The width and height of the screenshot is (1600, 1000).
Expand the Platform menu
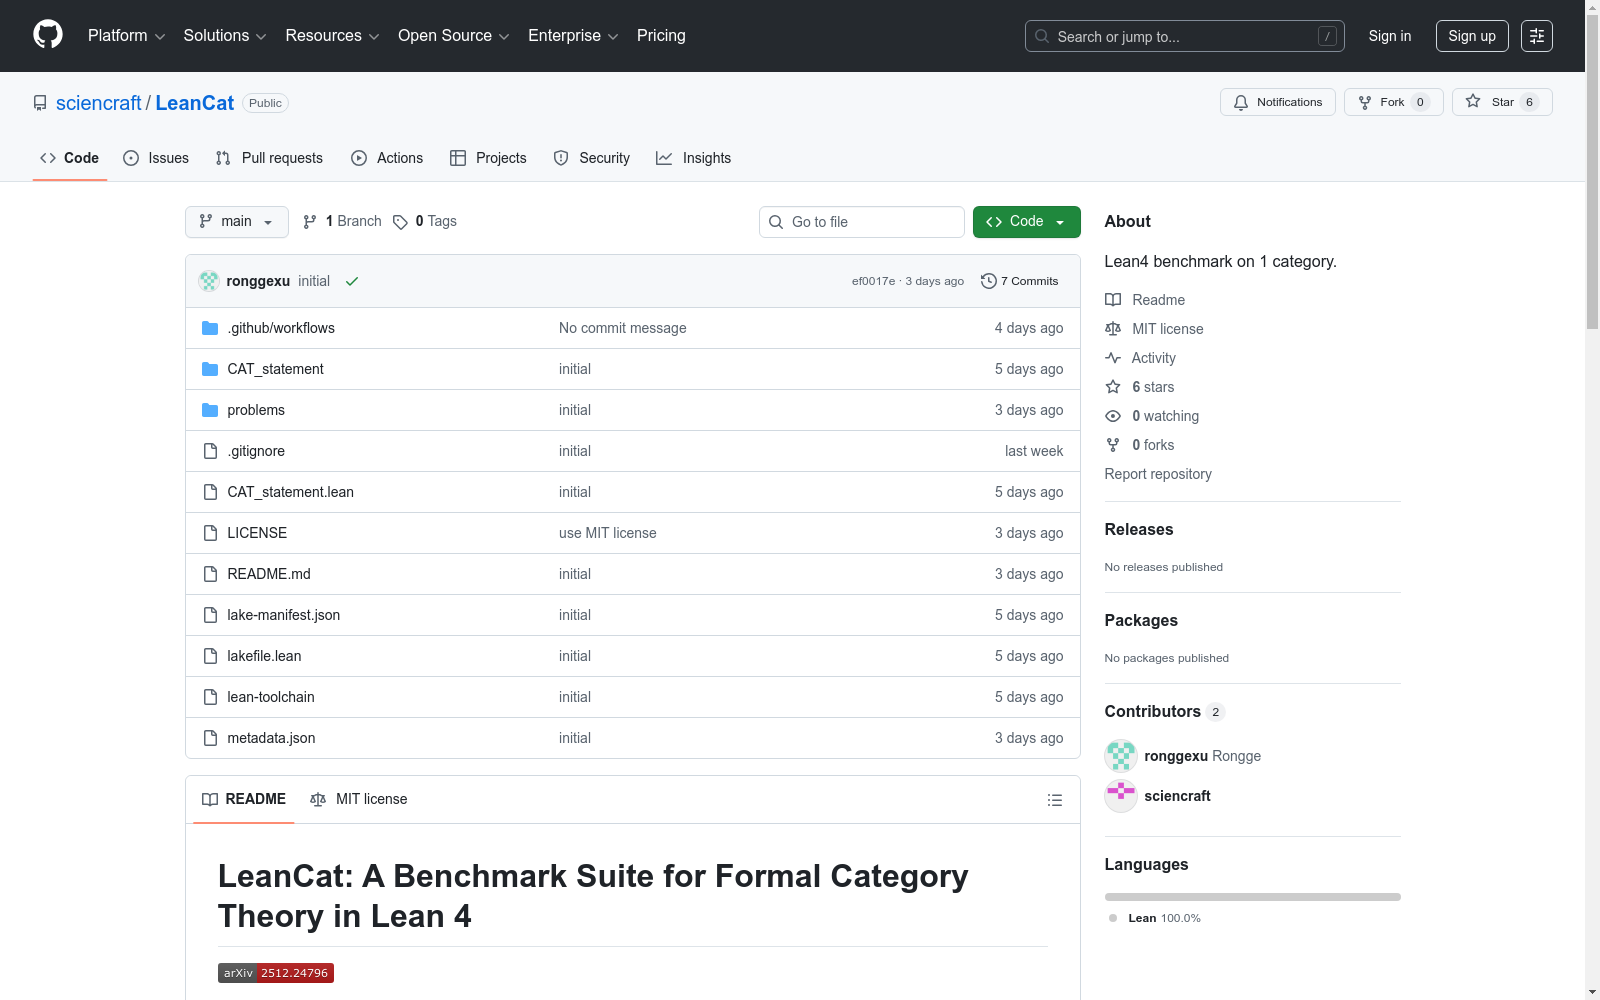[126, 36]
